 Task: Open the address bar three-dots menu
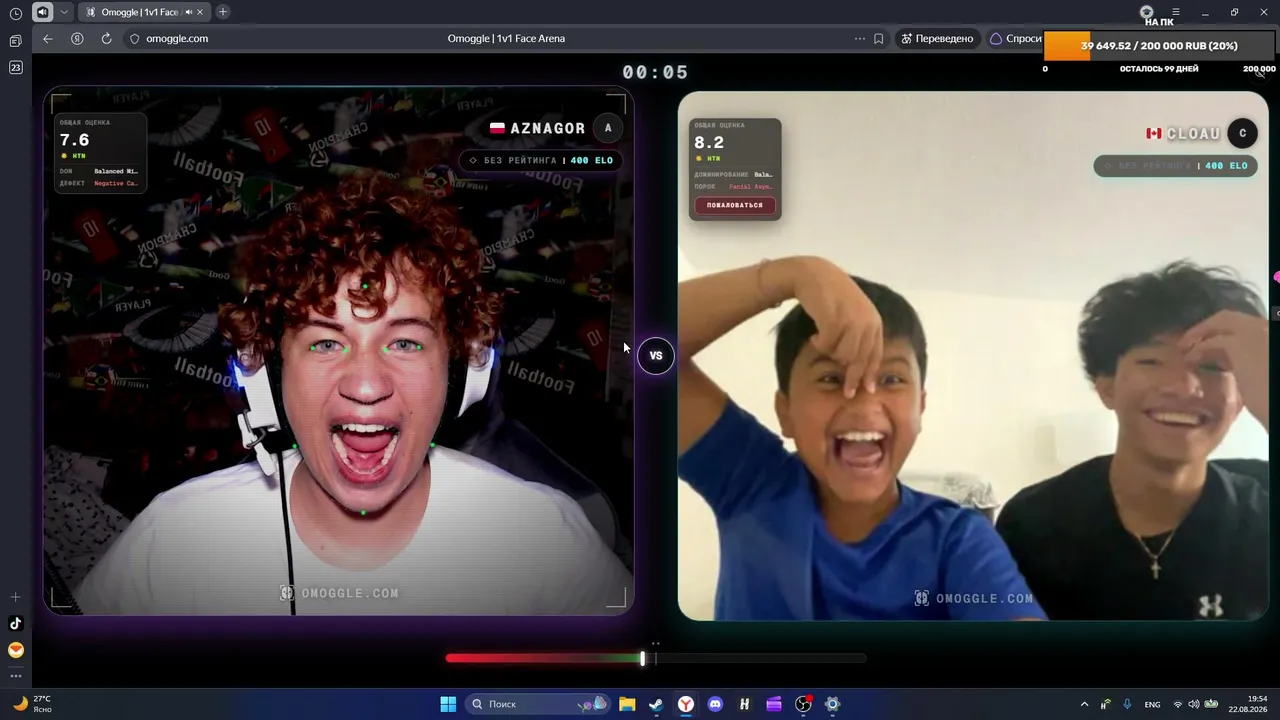(860, 39)
